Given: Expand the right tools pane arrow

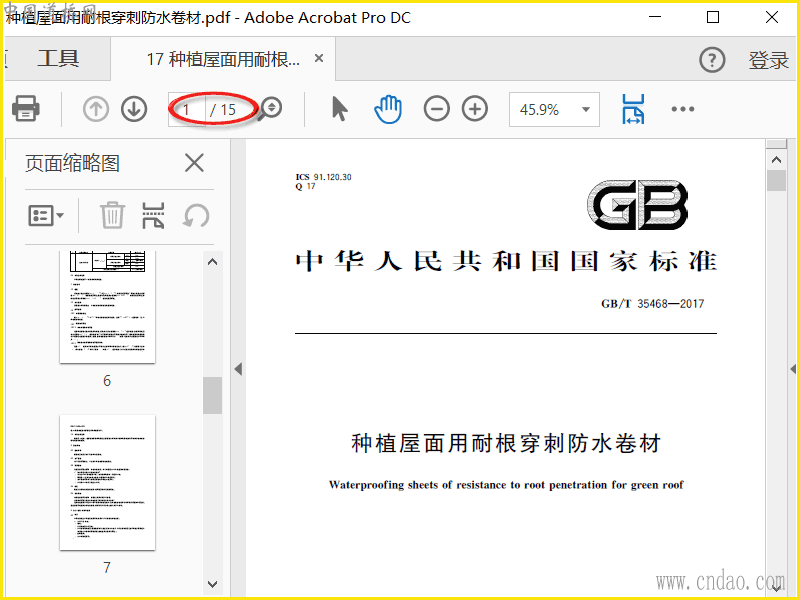Looking at the screenshot, I should pos(793,369).
